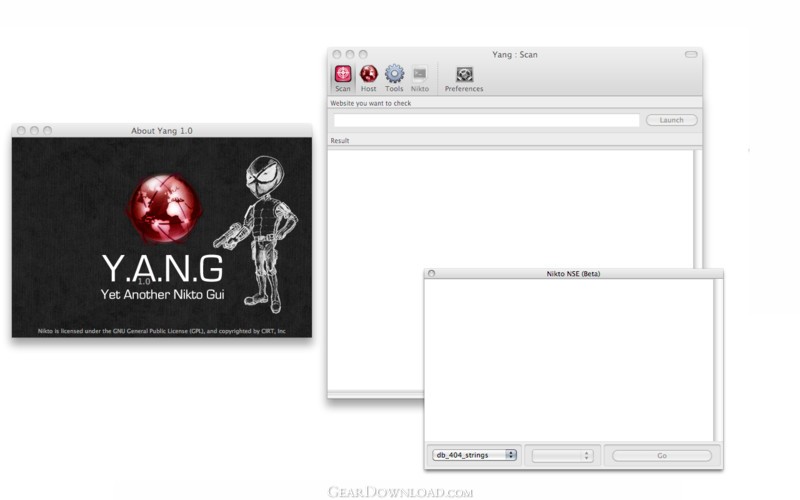Click the Result pane scrollbar in Scan window

coord(697,208)
